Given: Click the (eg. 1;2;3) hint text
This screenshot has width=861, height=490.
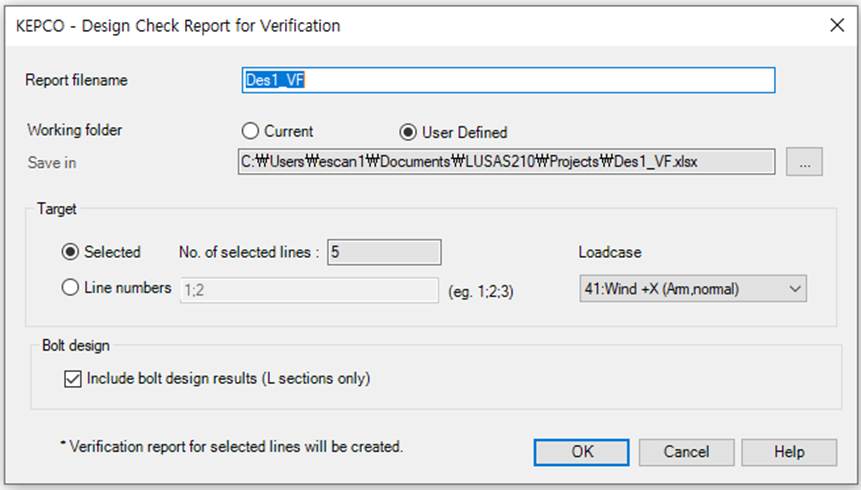Looking at the screenshot, I should click(487, 290).
